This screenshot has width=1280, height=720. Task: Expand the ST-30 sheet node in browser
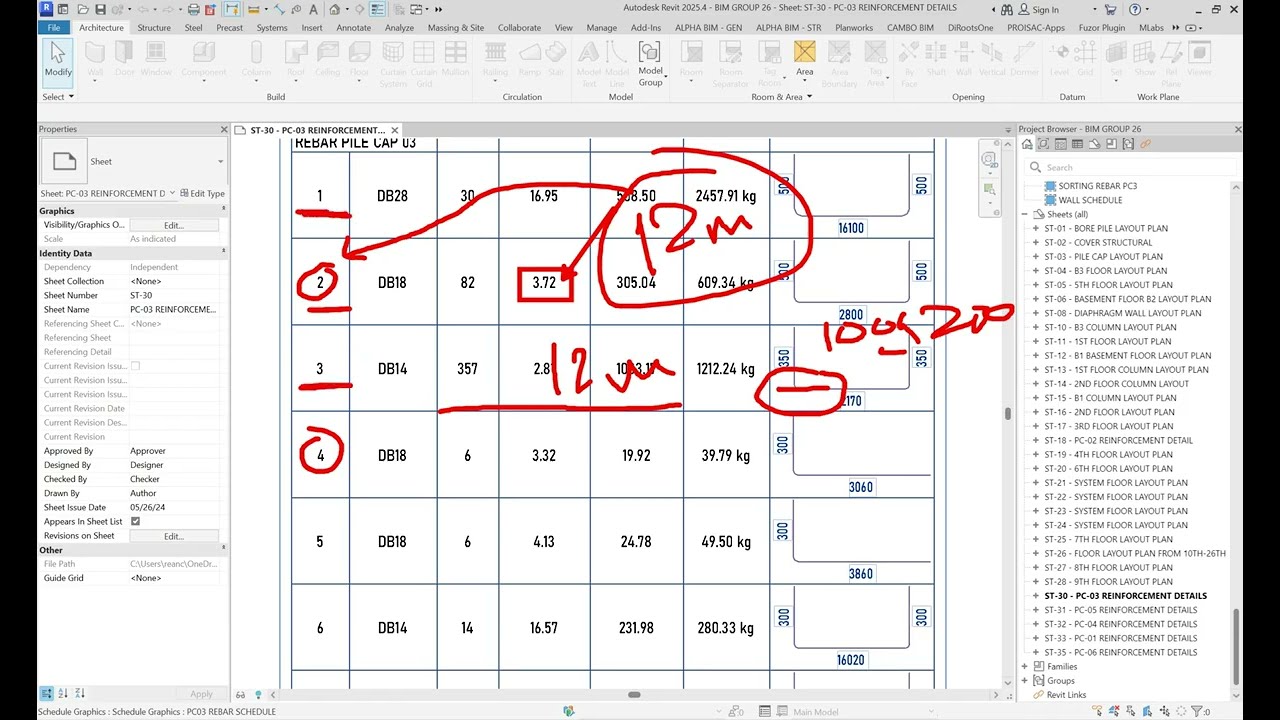[1036, 595]
